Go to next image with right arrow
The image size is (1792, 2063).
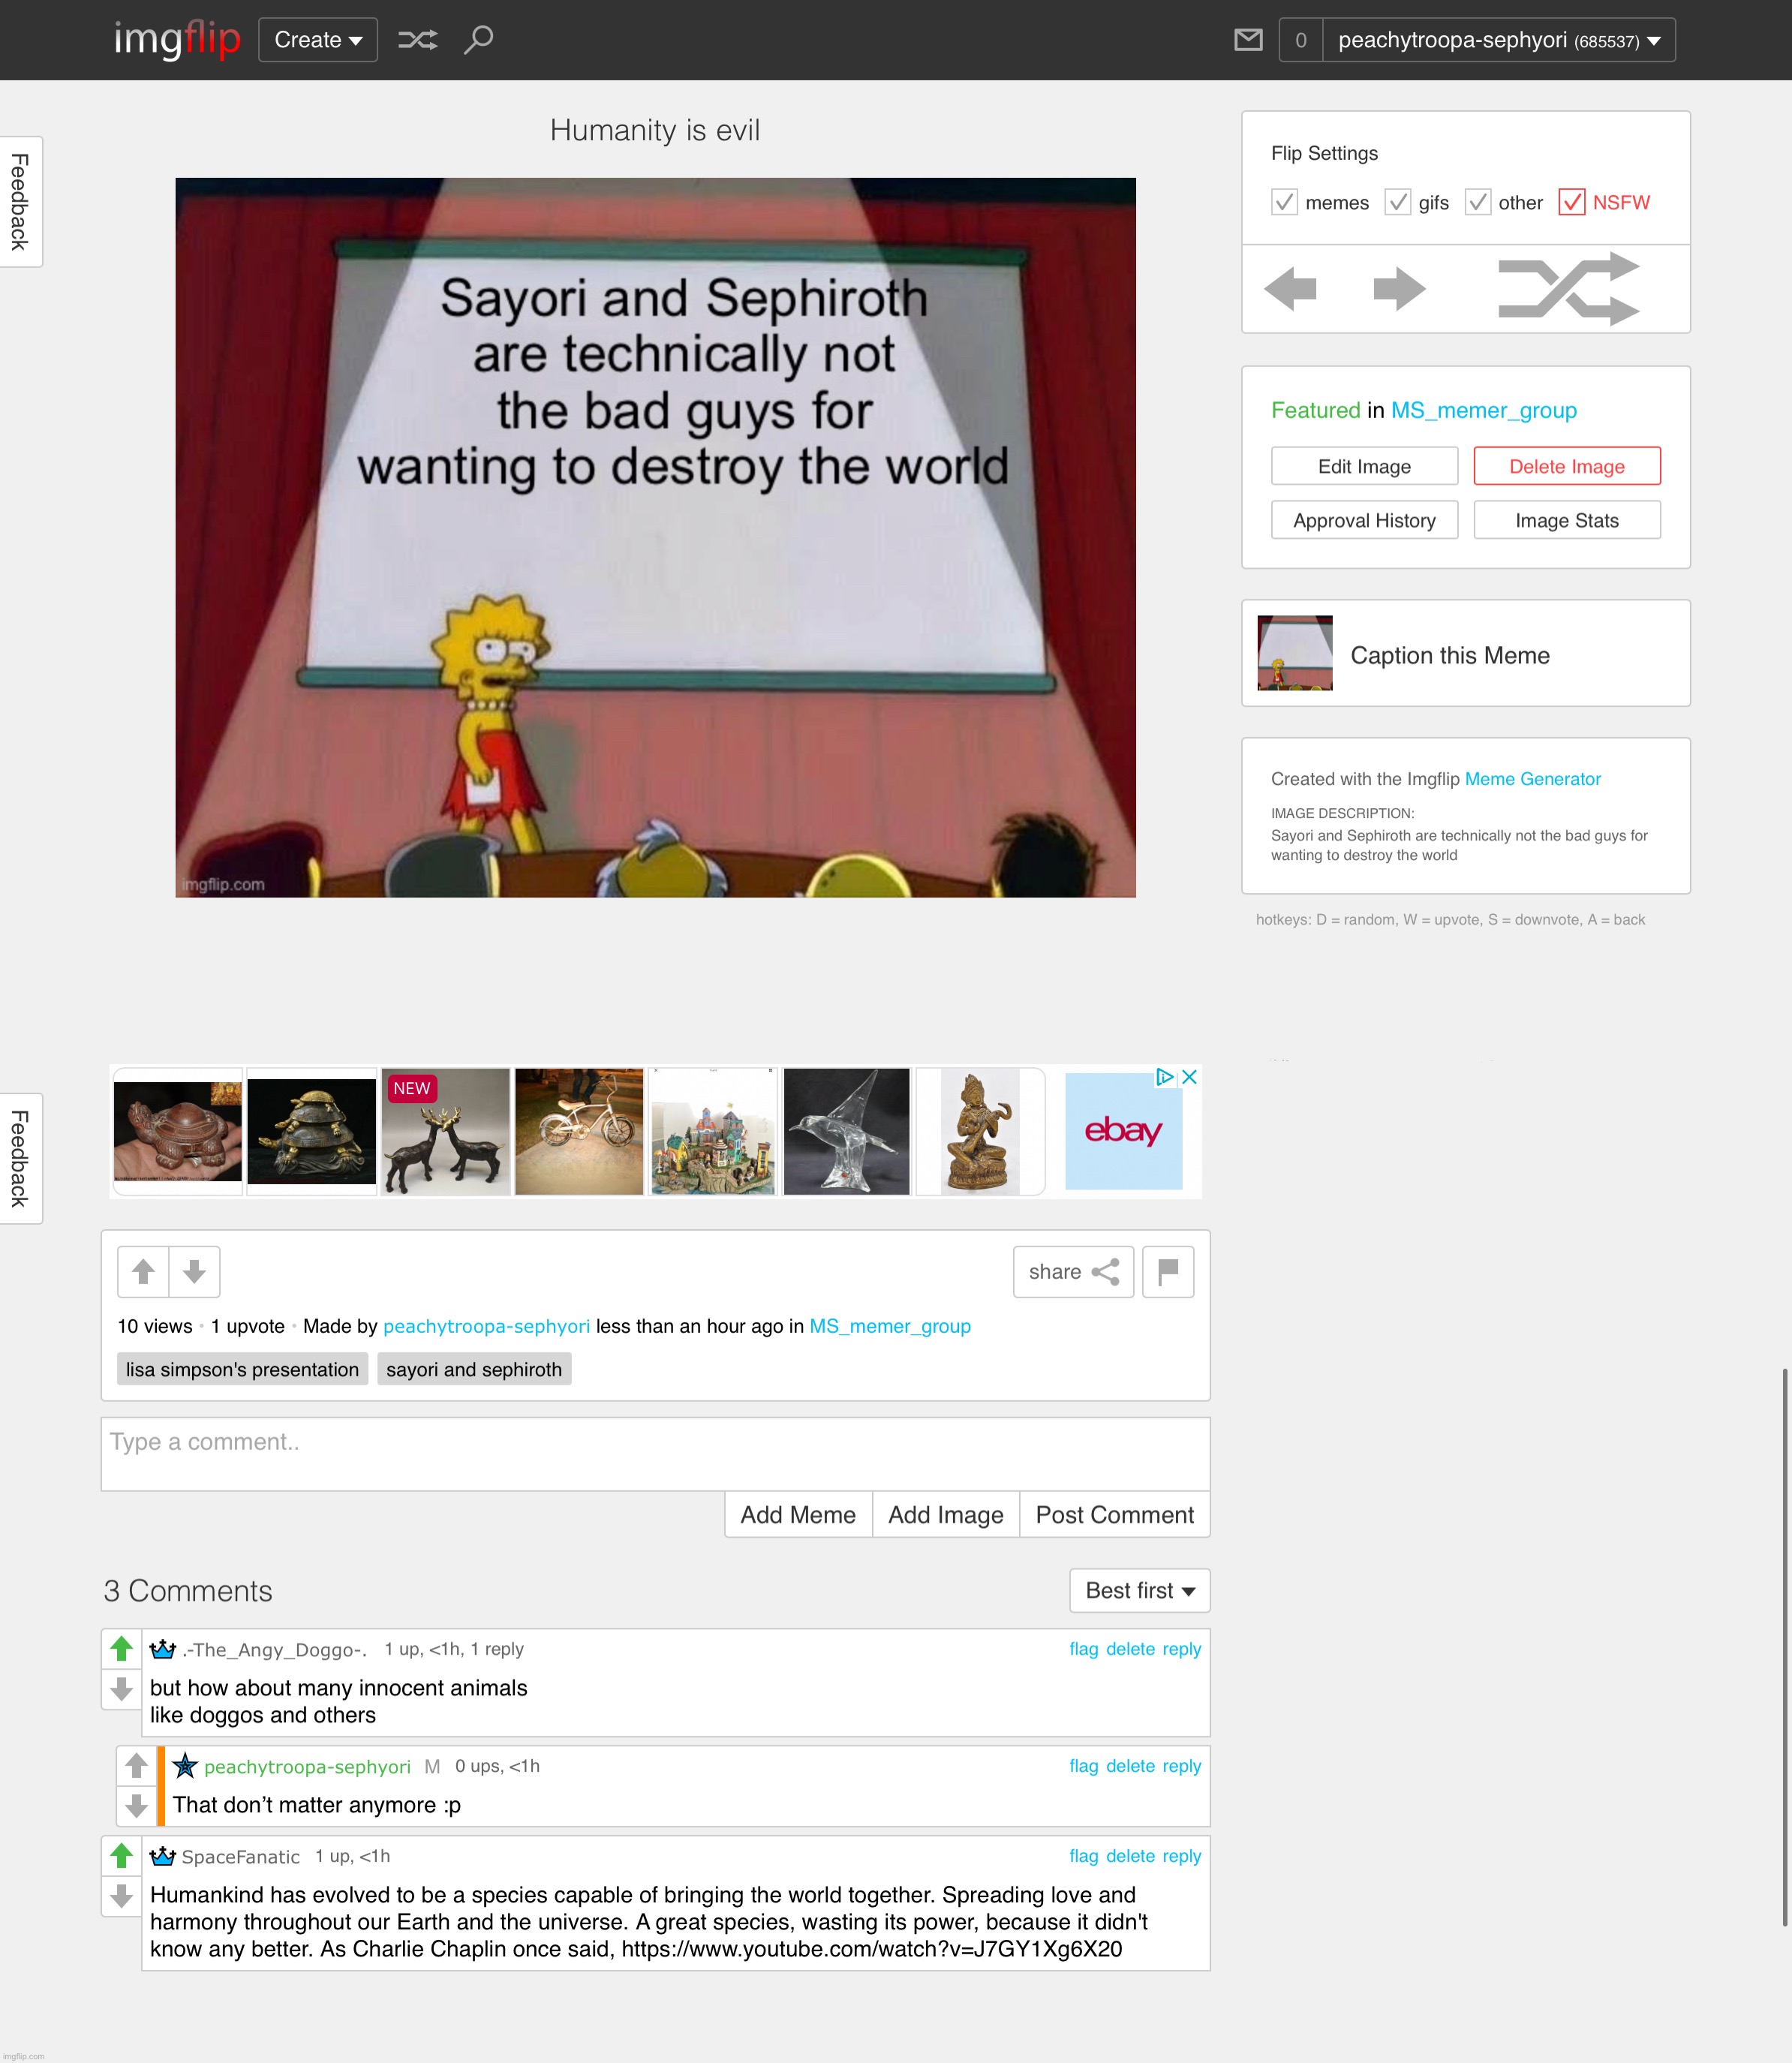click(x=1399, y=289)
